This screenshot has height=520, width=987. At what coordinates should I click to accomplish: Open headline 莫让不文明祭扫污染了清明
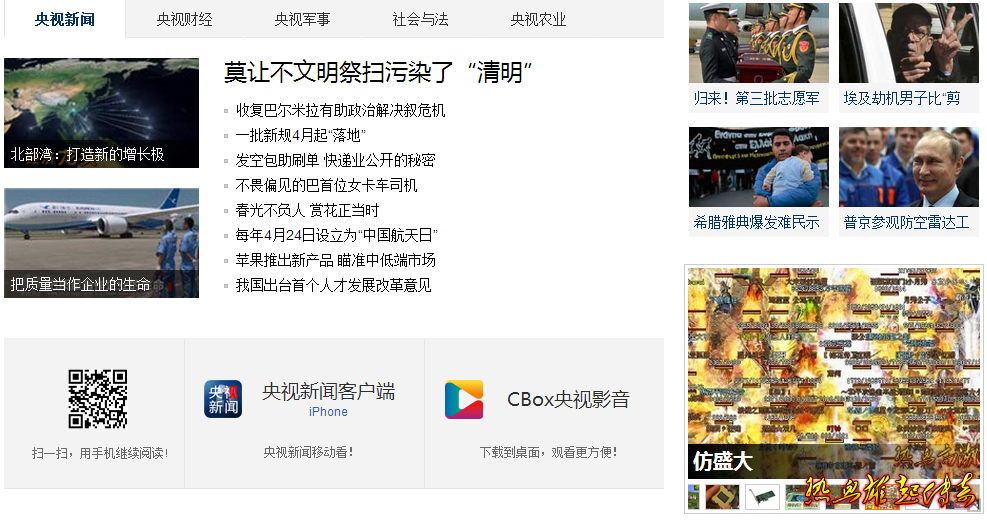[x=378, y=72]
